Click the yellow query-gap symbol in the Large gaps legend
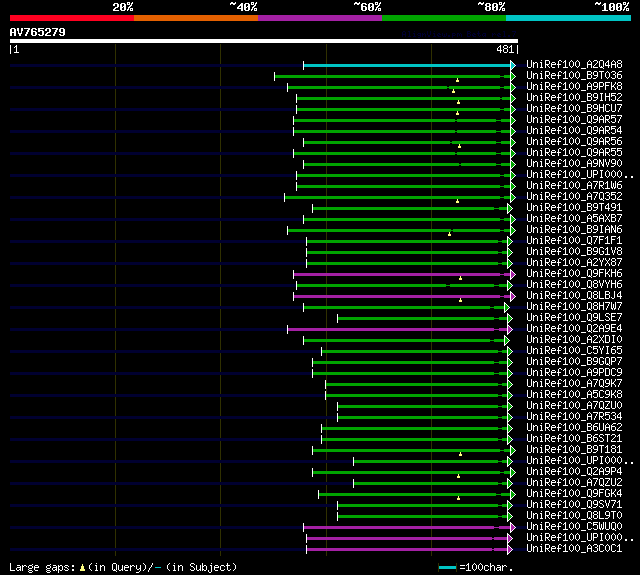Viewport: 640px width, 575px height. tap(82, 568)
